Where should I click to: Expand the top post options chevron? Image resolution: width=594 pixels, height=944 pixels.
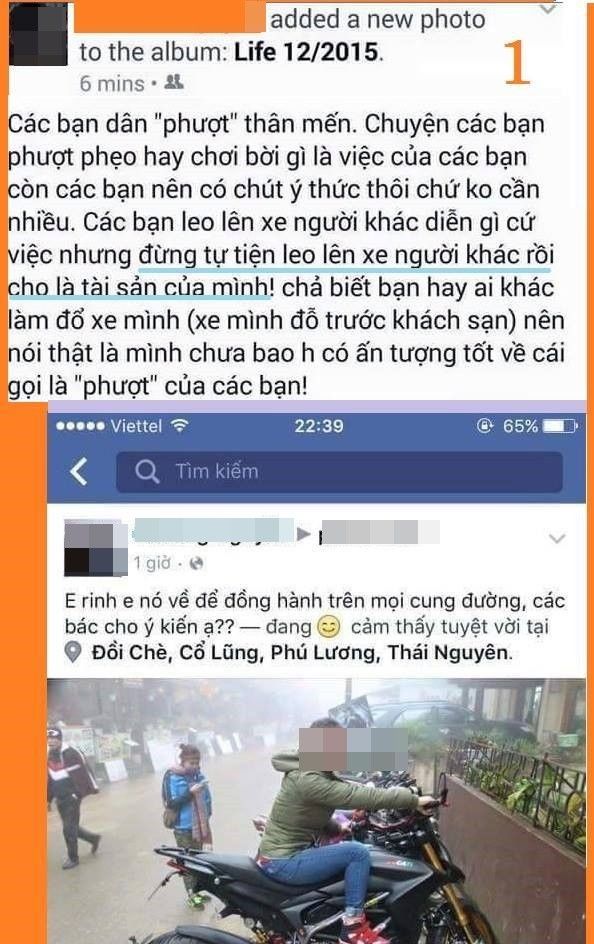click(549, 8)
